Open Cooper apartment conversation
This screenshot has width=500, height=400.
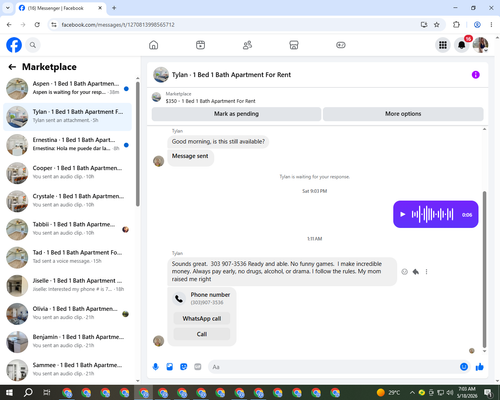tap(67, 173)
